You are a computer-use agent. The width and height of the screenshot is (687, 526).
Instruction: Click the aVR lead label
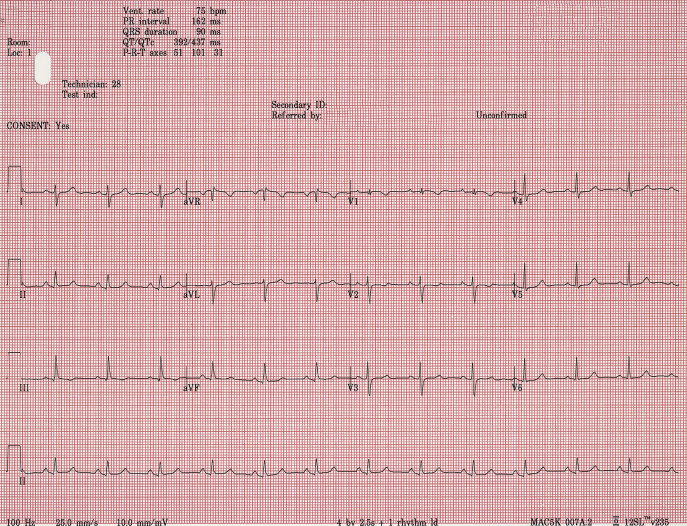(x=192, y=202)
